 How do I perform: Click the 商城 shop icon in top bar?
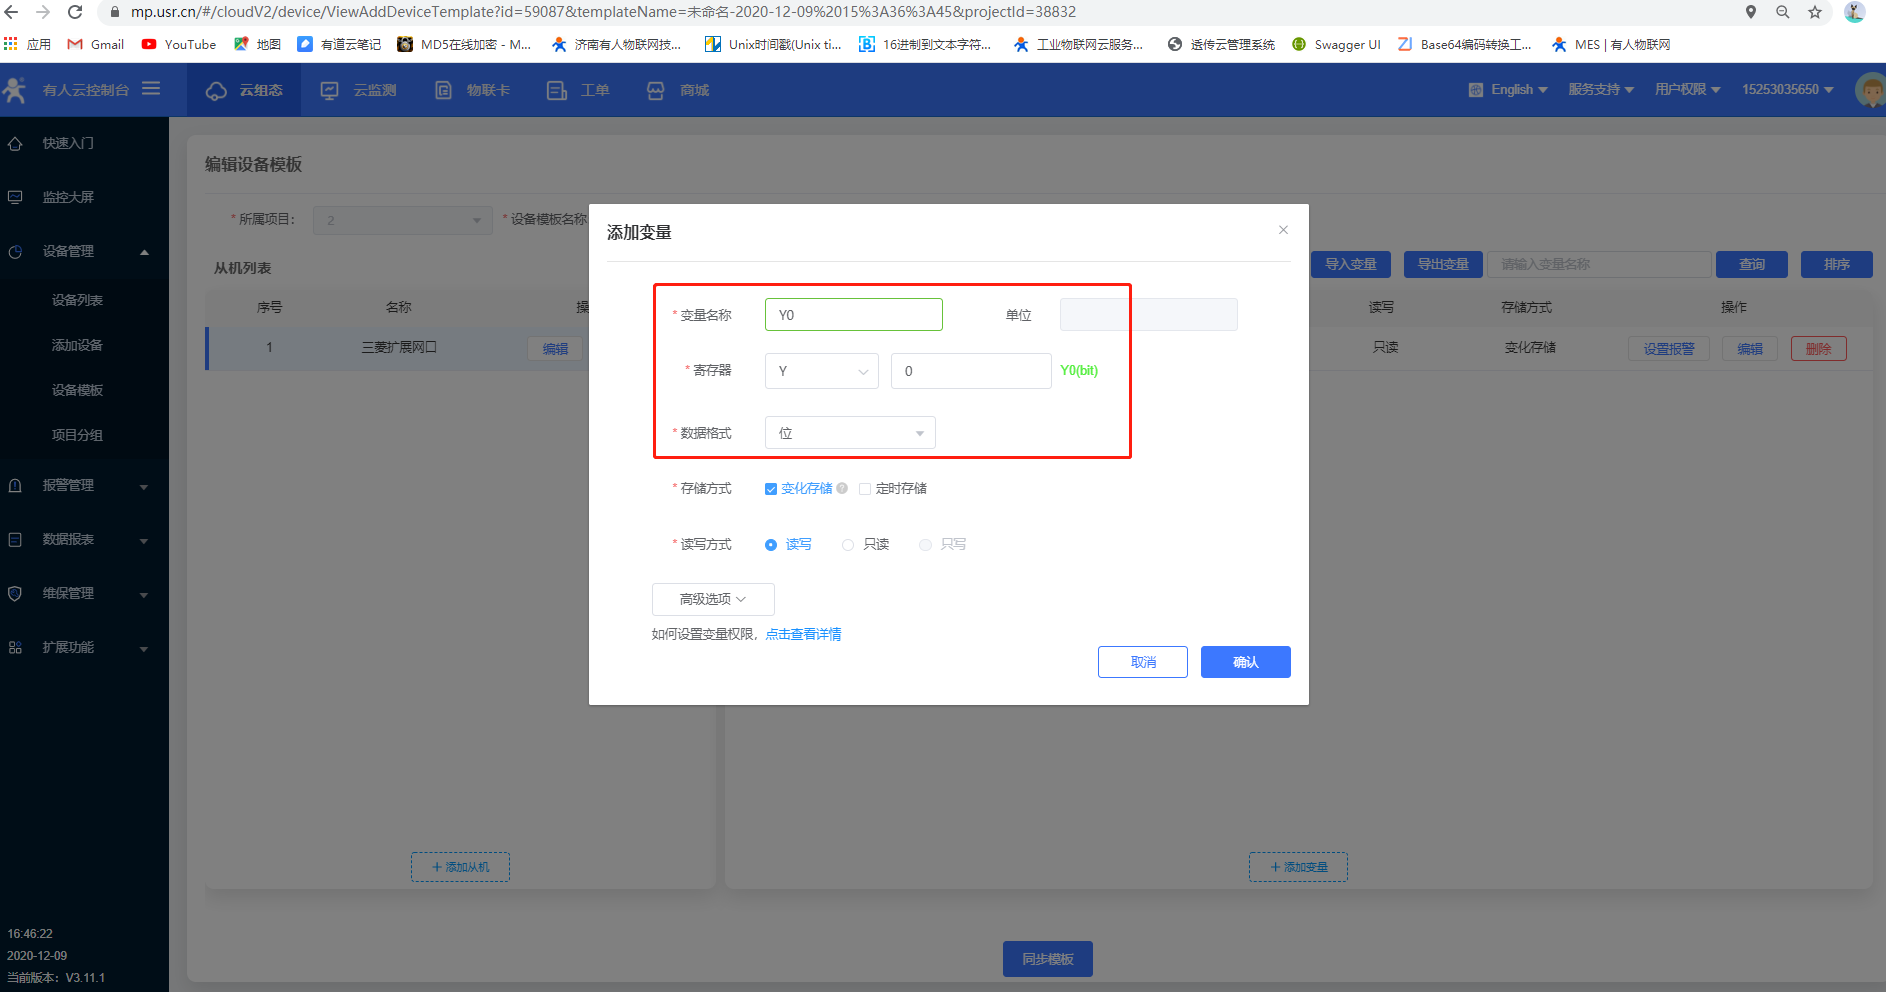(655, 91)
